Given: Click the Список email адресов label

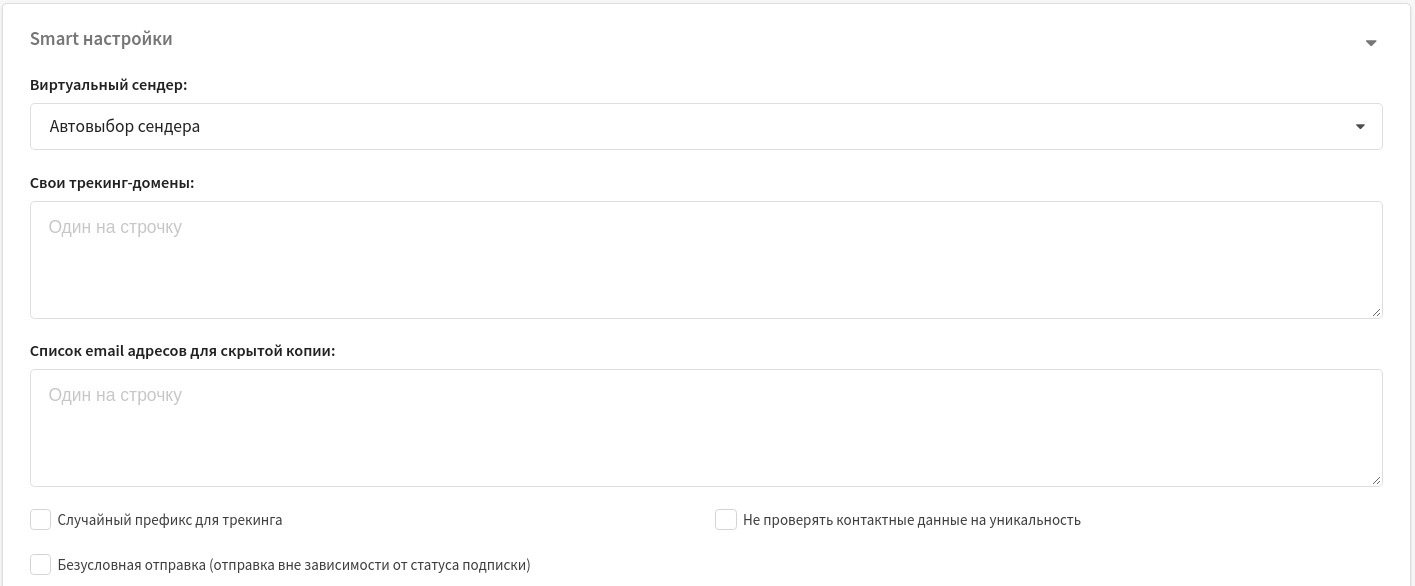Looking at the screenshot, I should tap(182, 351).
